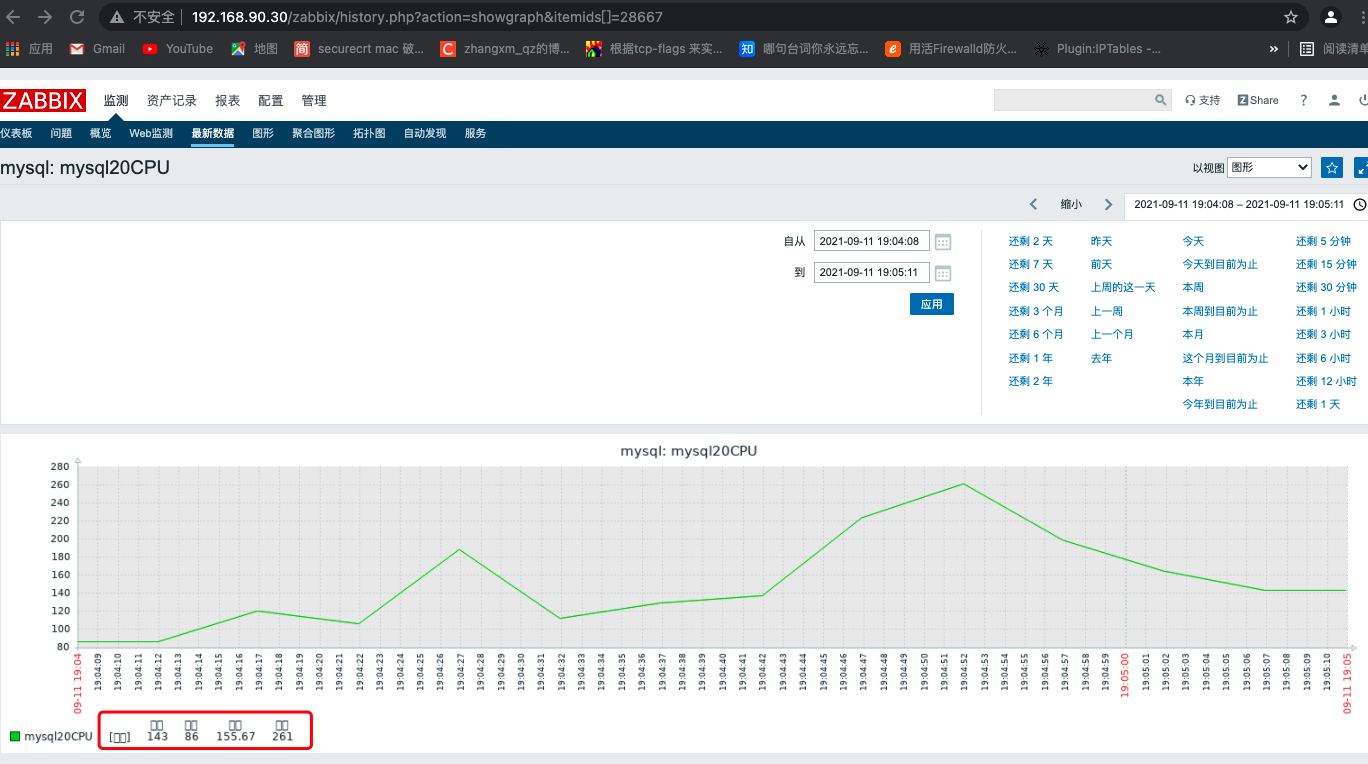Open the 资产记录 menu

point(172,100)
